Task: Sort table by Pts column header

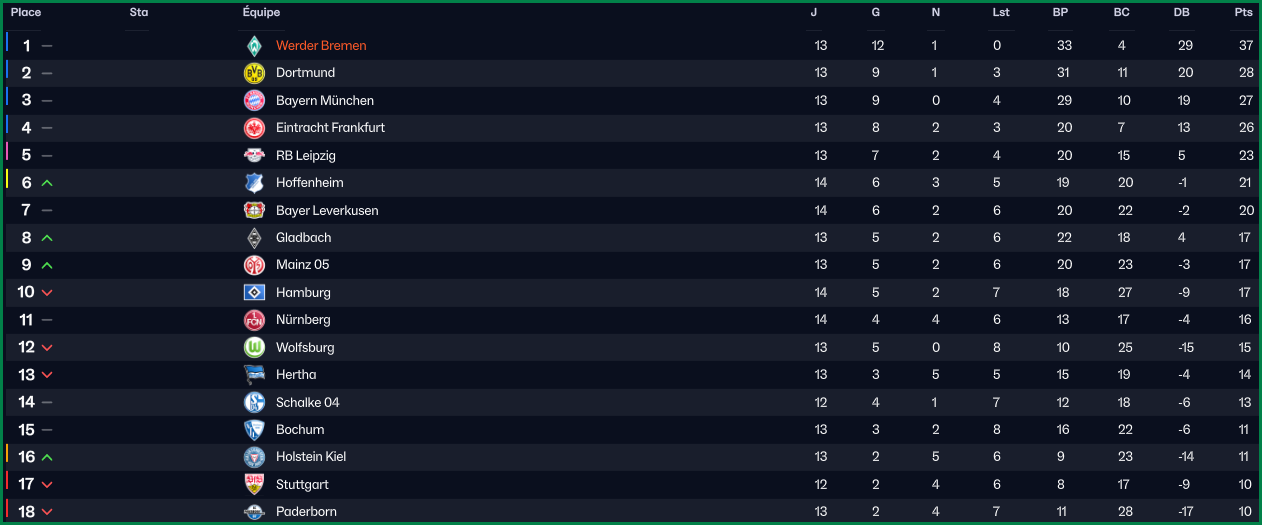Action: click(1244, 12)
